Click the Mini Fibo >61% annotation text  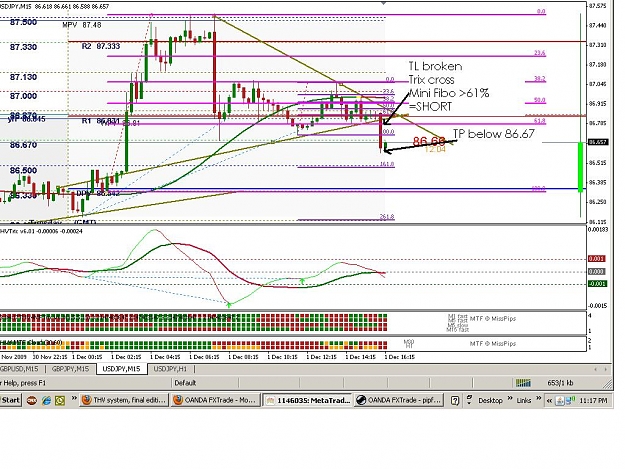coord(449,93)
